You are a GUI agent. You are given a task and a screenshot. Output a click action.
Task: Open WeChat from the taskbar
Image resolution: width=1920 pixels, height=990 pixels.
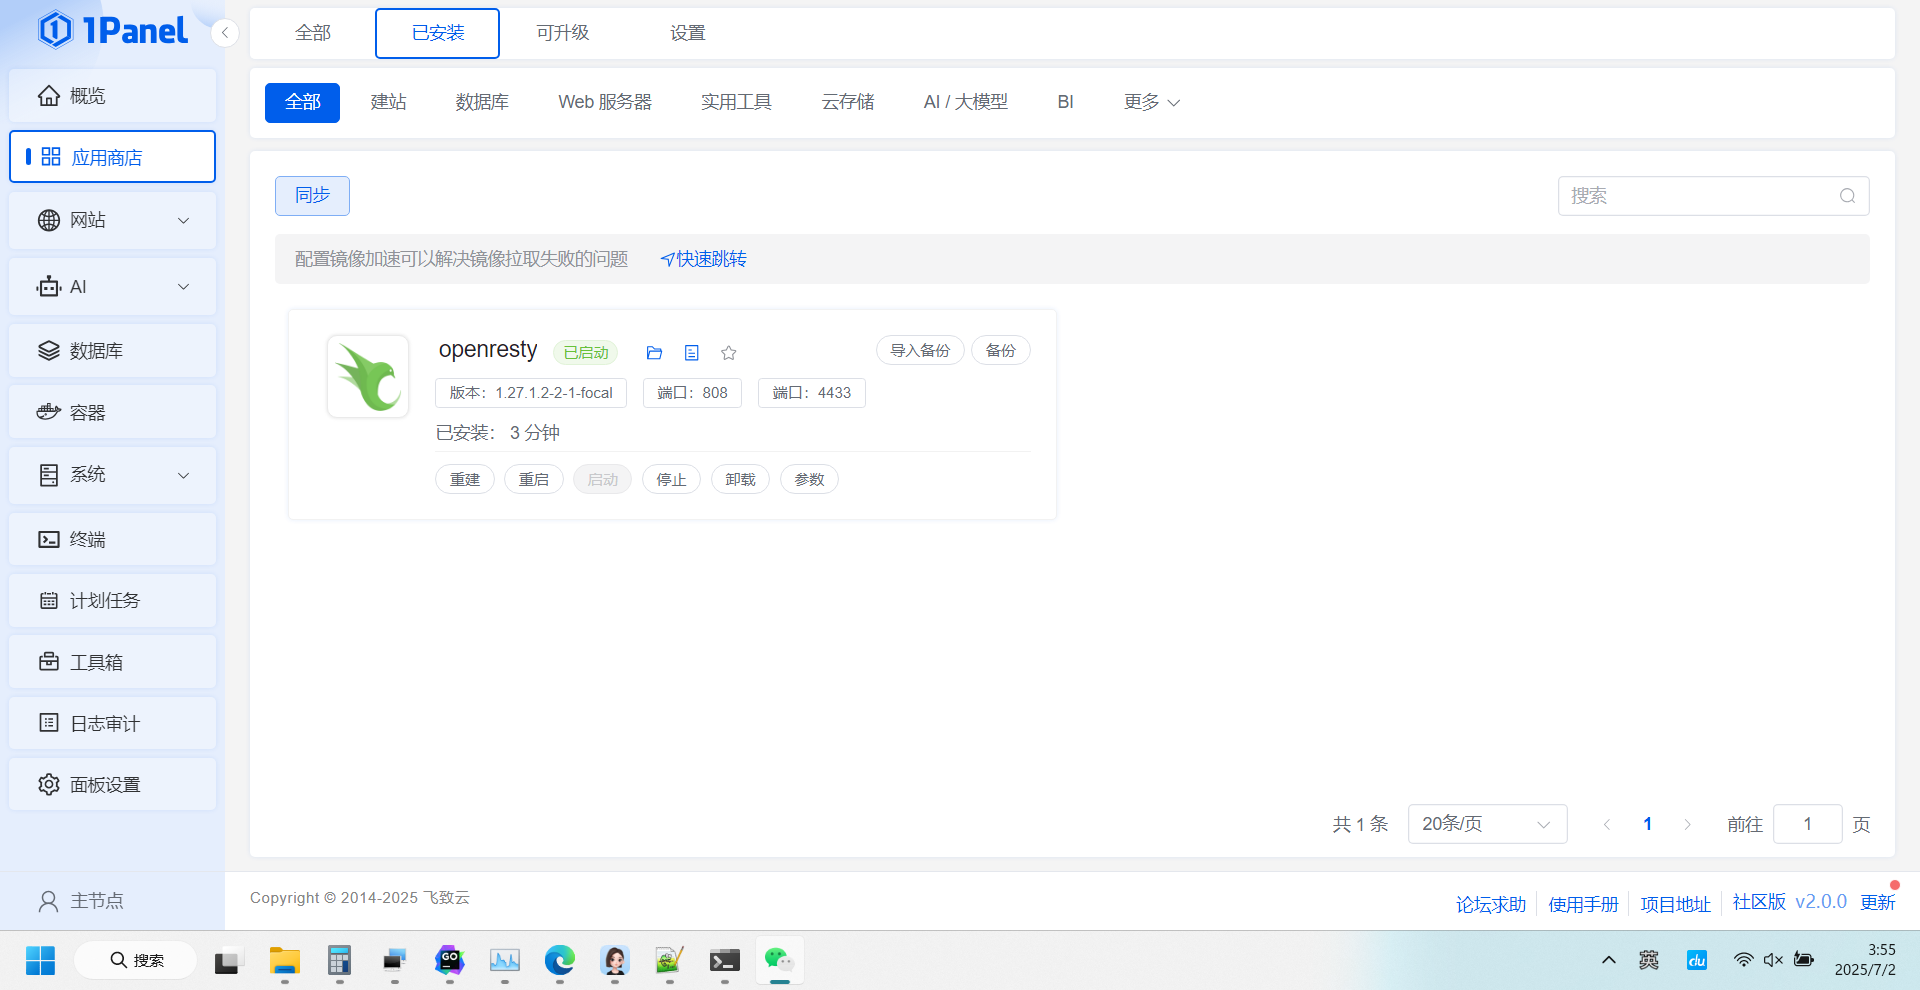point(779,960)
